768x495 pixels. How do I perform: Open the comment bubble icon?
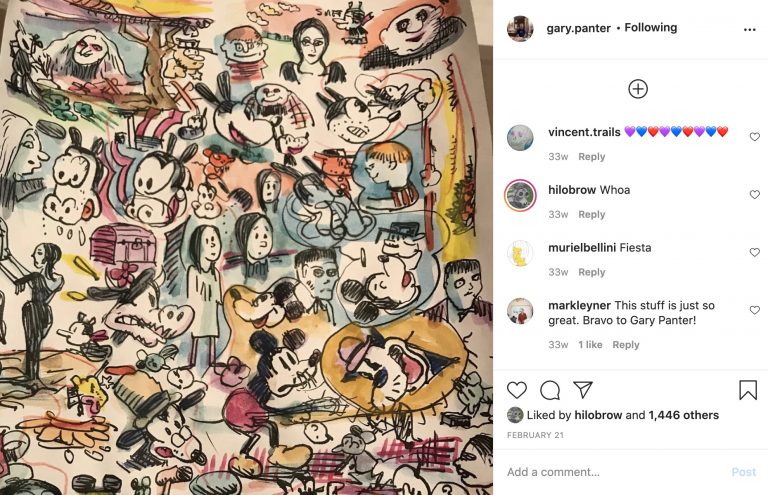click(x=550, y=390)
